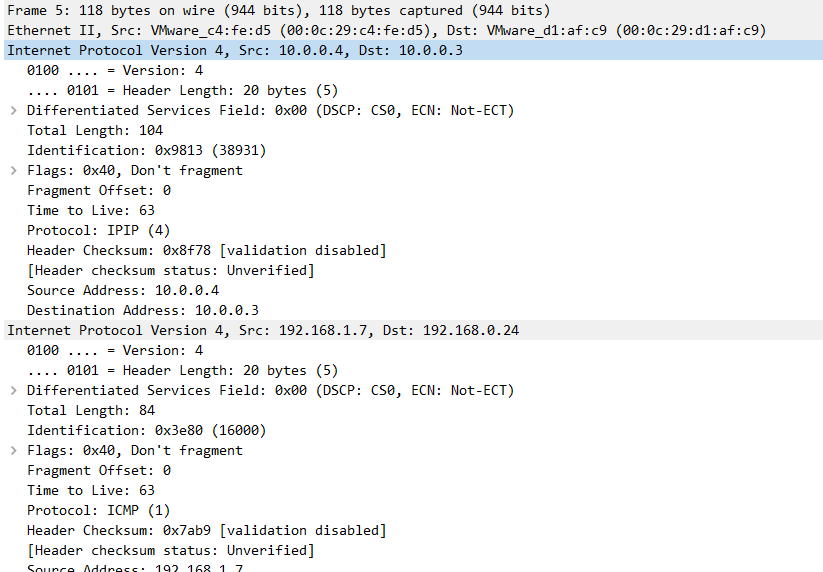
Task: Select Total Length: 84 field
Action: (x=91, y=410)
